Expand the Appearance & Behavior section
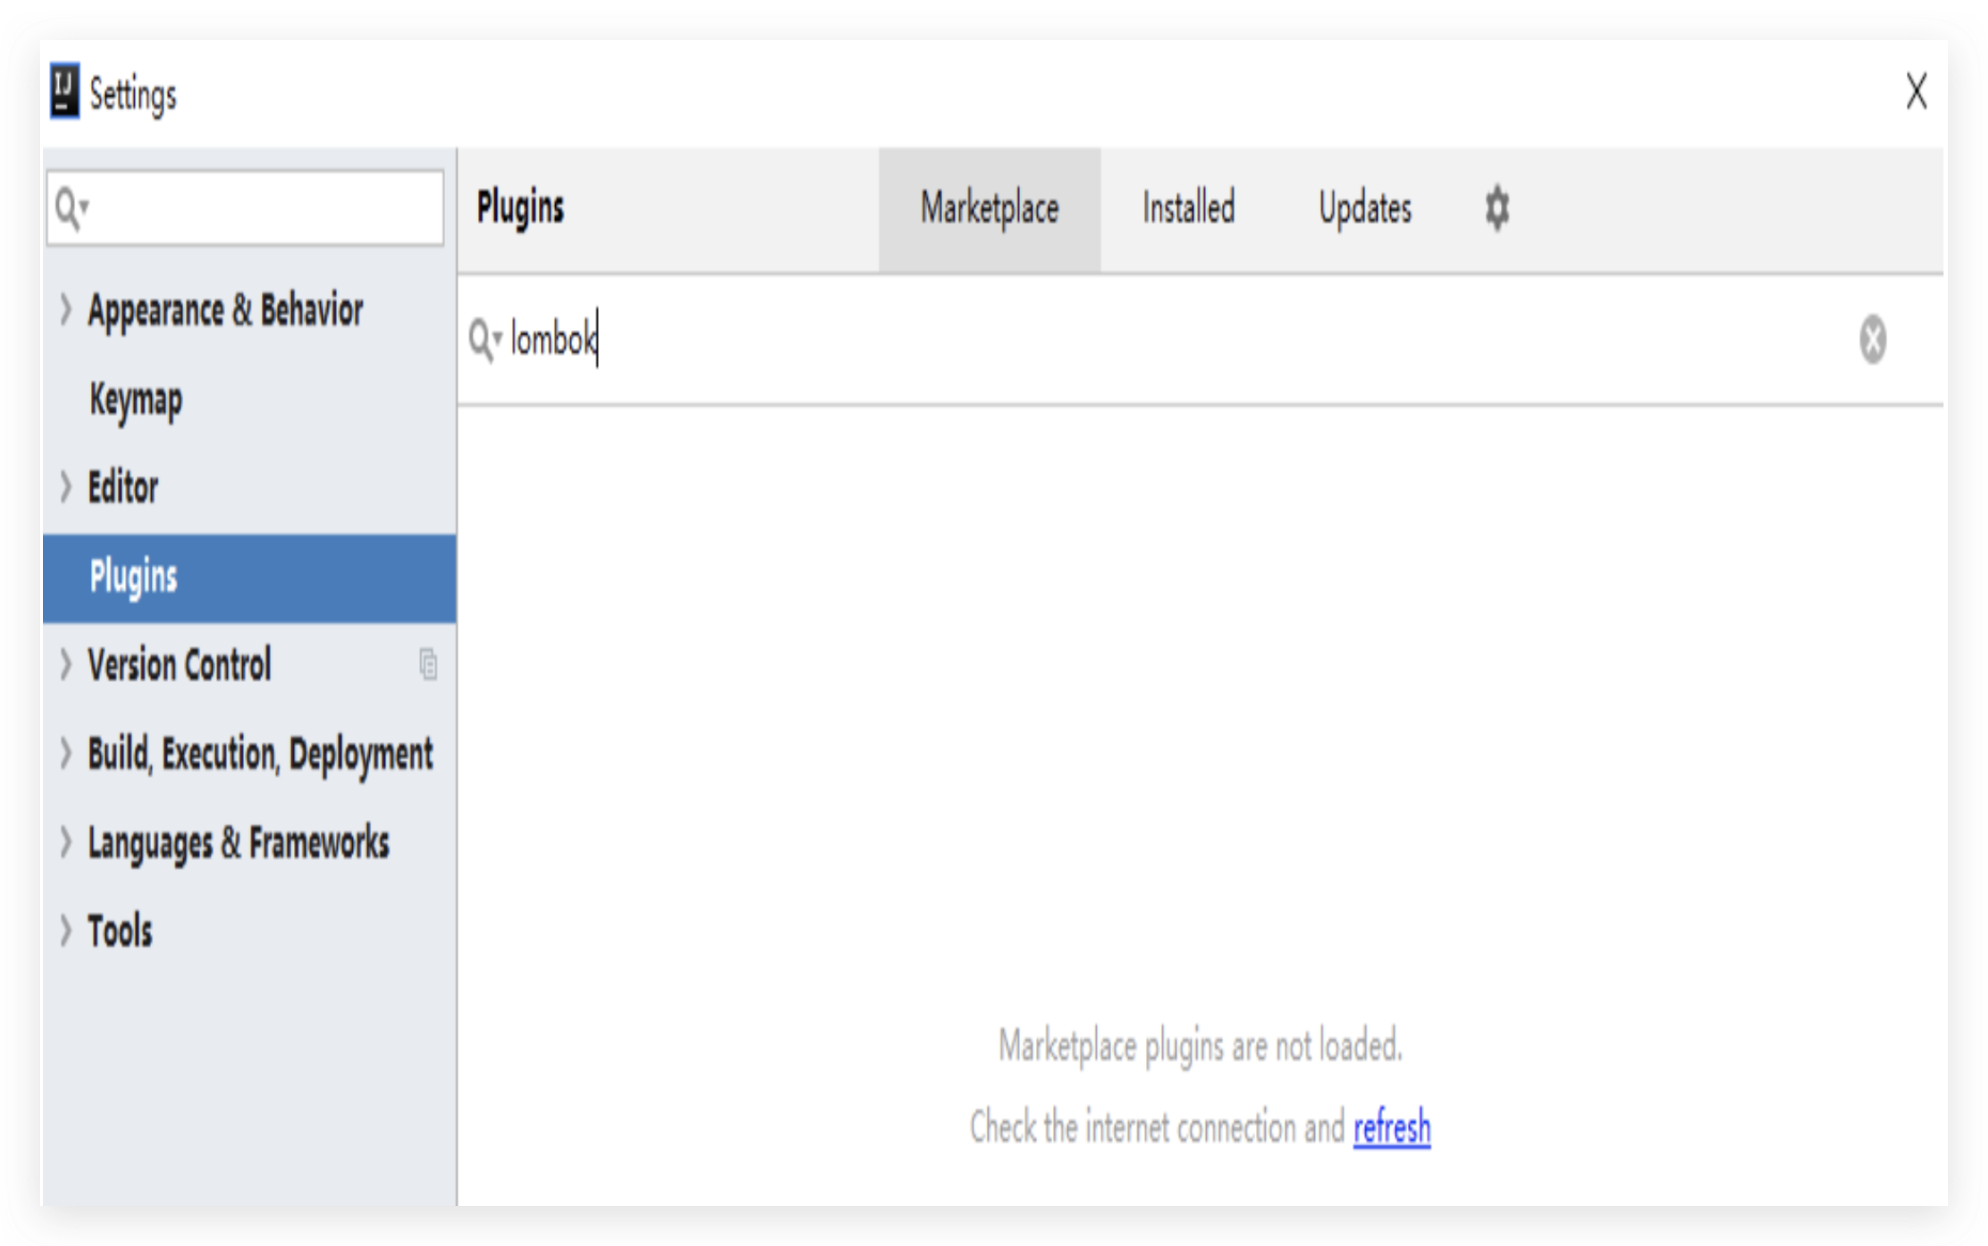Screen dimensions: 1988x1246 [65, 310]
